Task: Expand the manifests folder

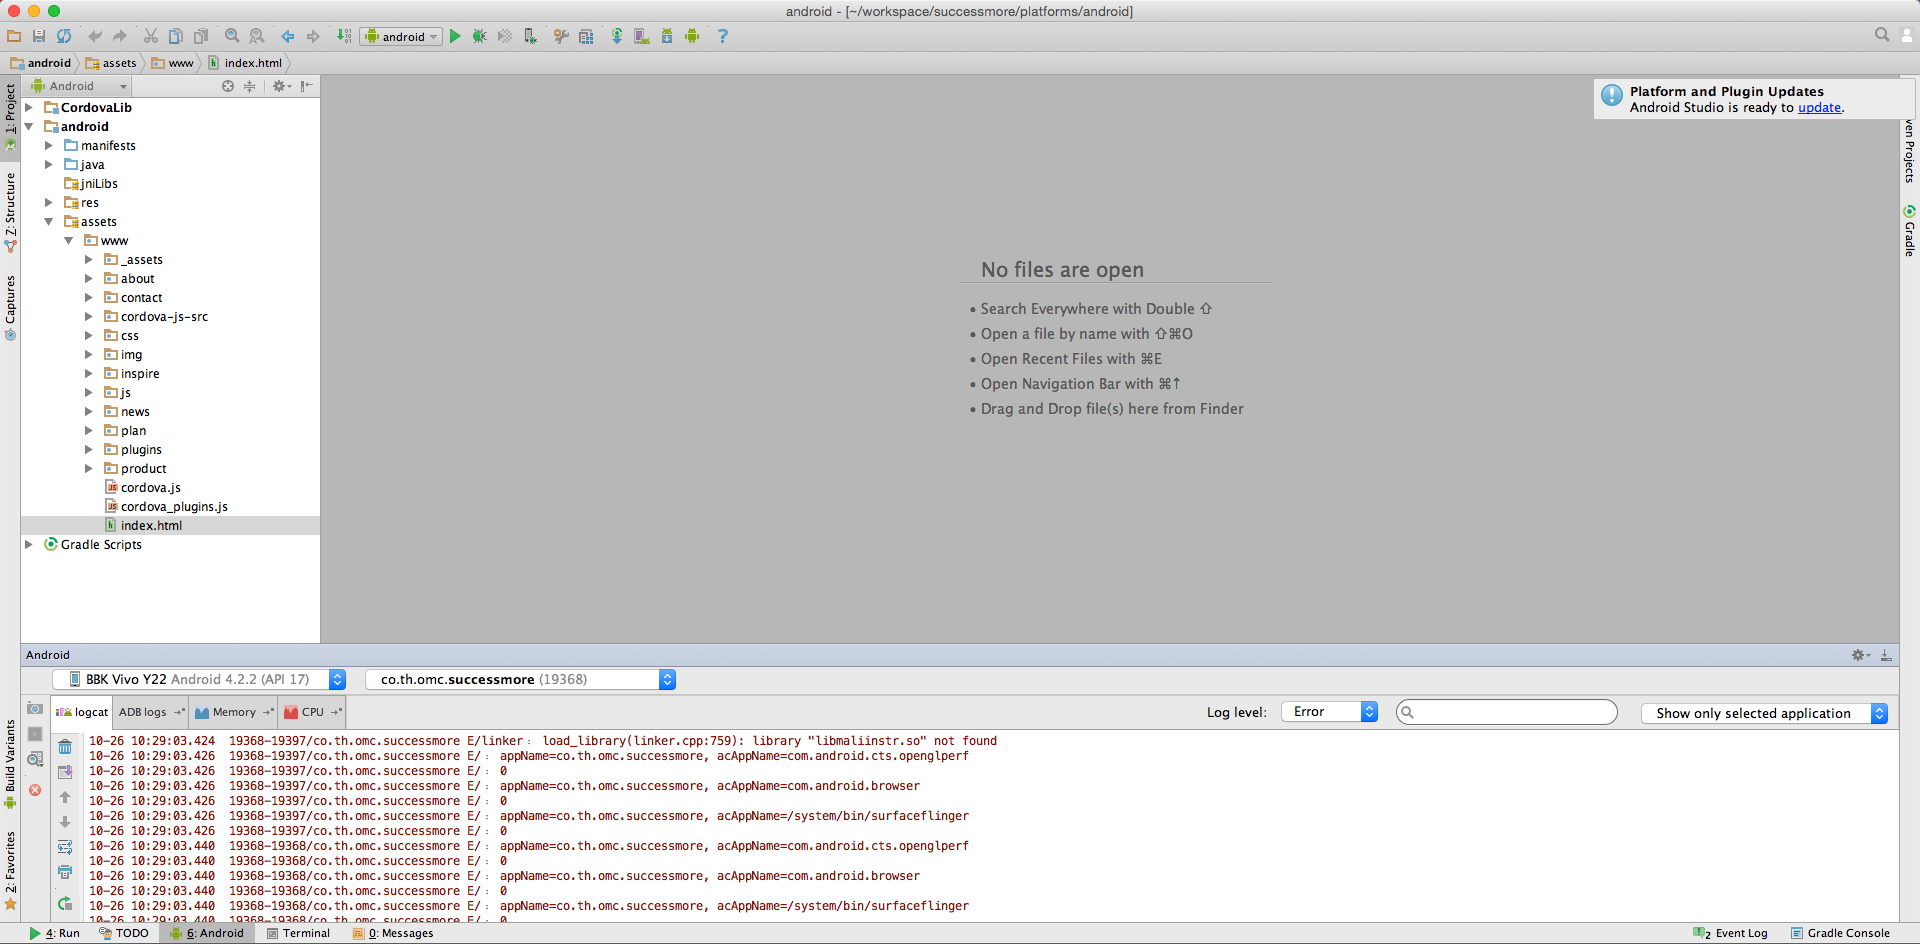Action: (x=48, y=146)
